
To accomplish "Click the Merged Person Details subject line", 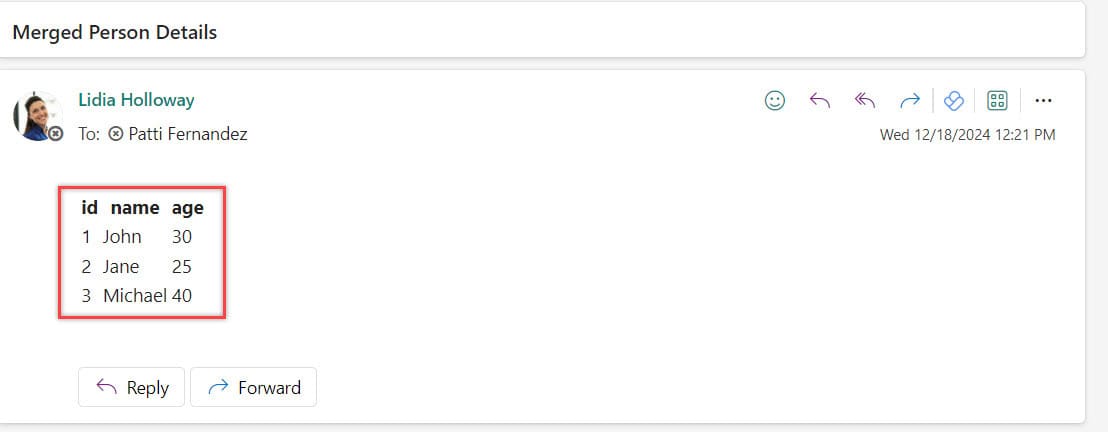I will tap(115, 32).
